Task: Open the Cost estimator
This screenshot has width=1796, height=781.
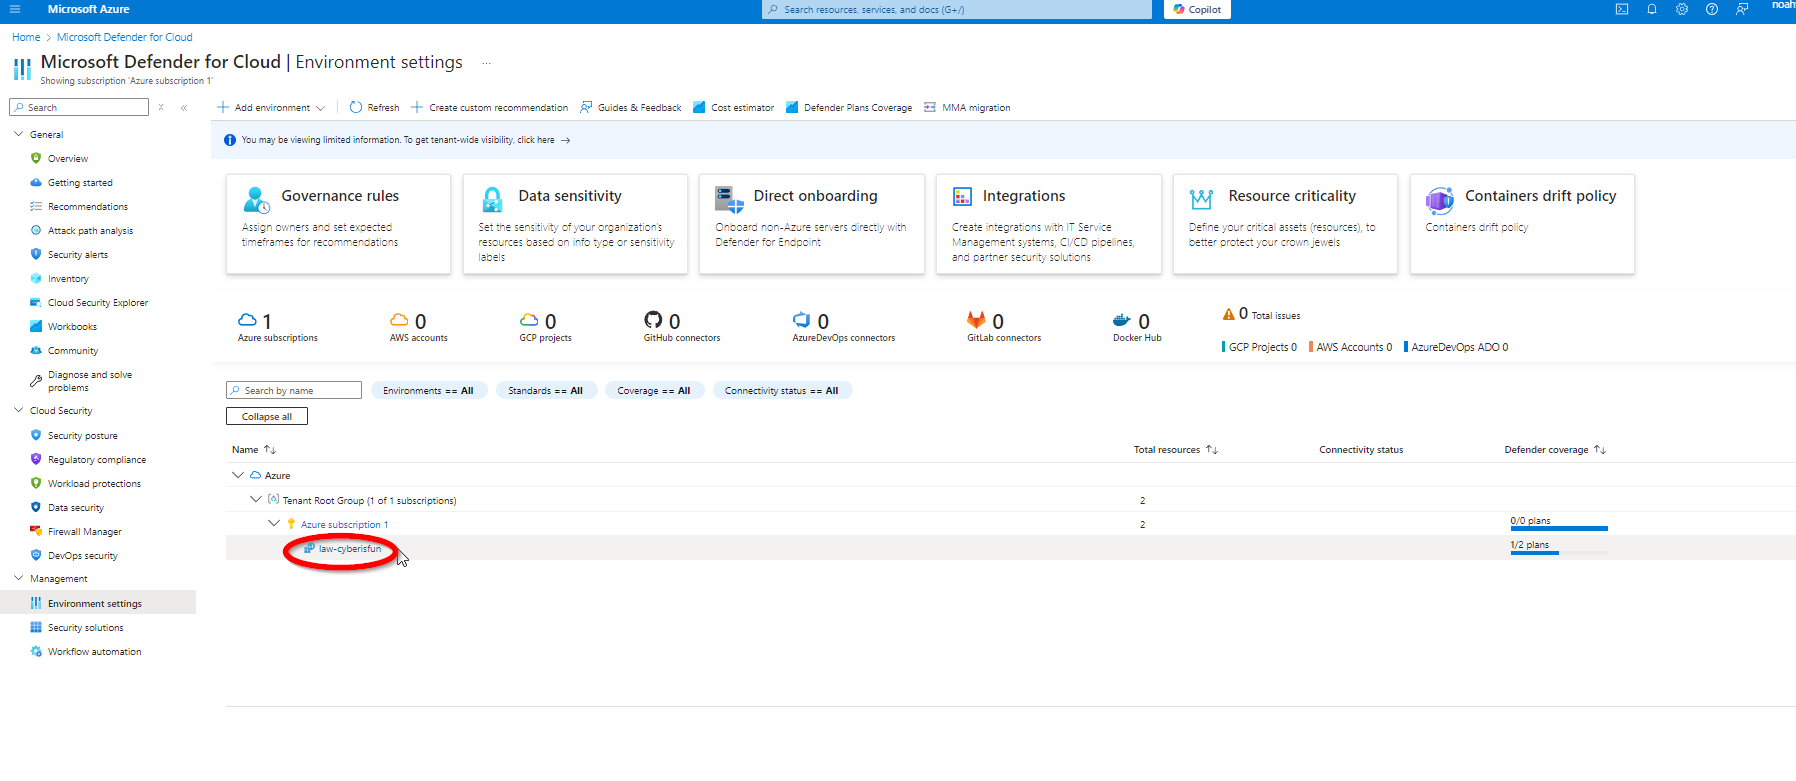Action: [734, 107]
